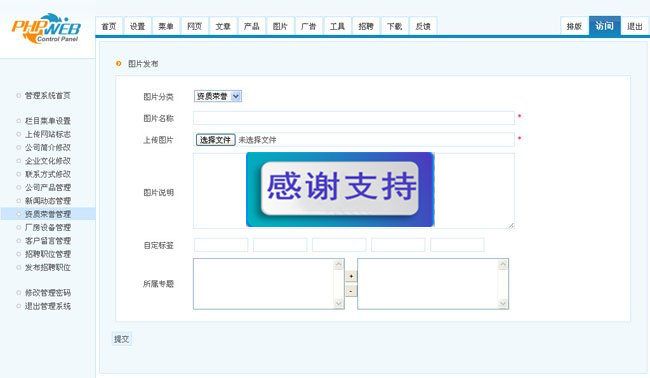This screenshot has height=378, width=650.
Task: Open 修改管理密码 in the sidebar
Action: (48, 293)
